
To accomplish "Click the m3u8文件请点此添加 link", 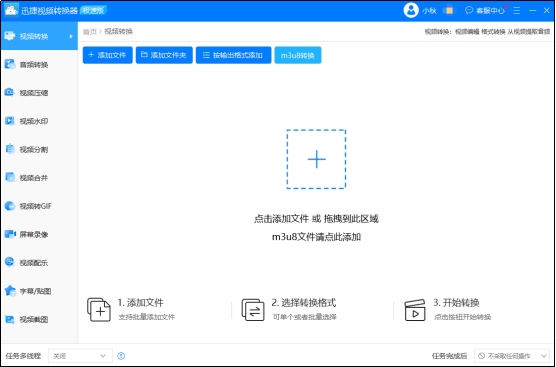I will point(316,237).
